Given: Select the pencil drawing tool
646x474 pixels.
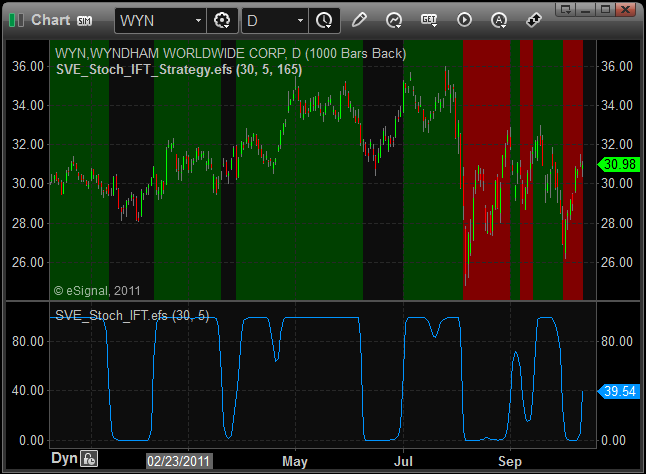Looking at the screenshot, I should pos(359,20).
